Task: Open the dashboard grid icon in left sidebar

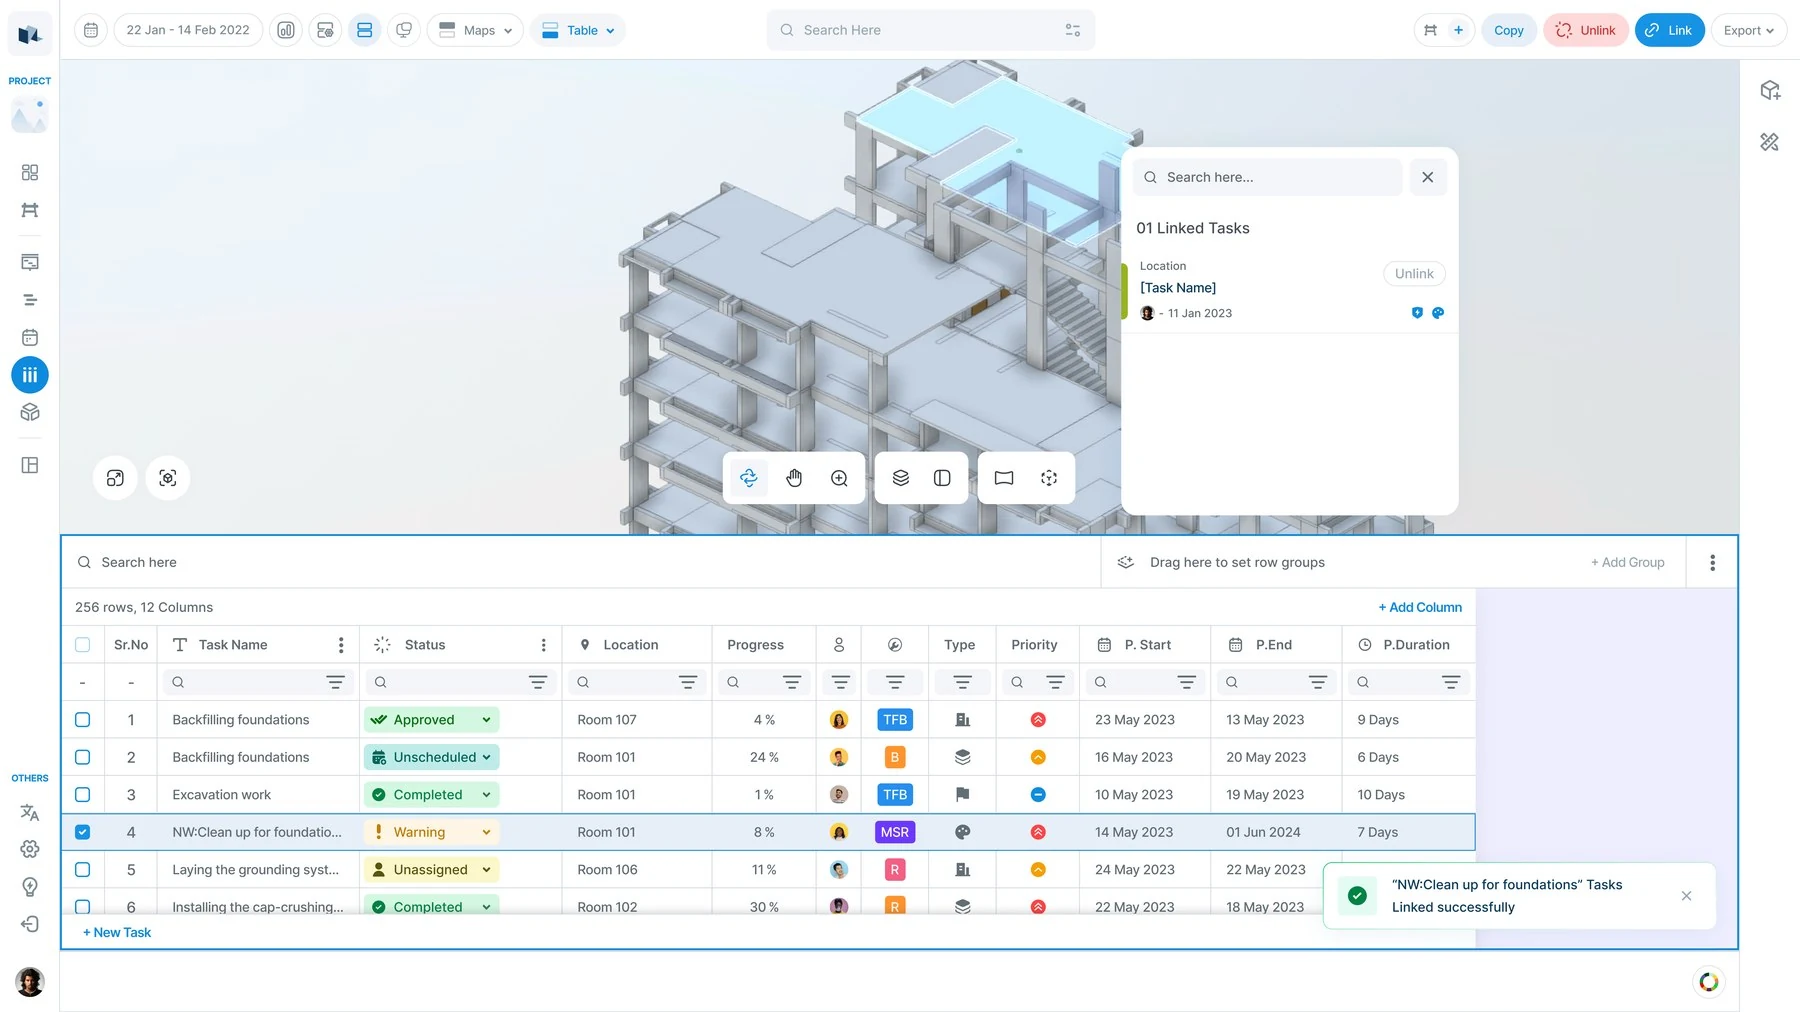Action: point(30,172)
